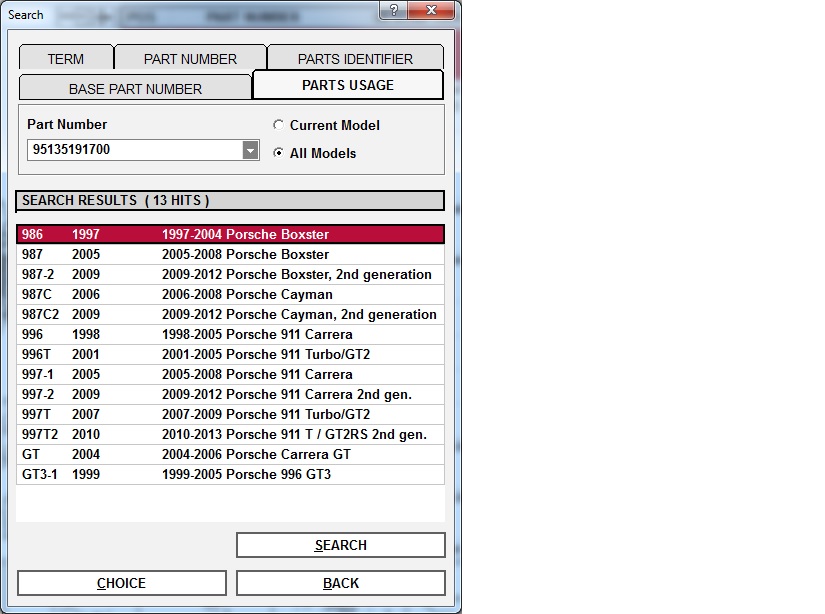Image resolution: width=825 pixels, height=614 pixels.
Task: Click the help question mark button
Action: (x=393, y=11)
